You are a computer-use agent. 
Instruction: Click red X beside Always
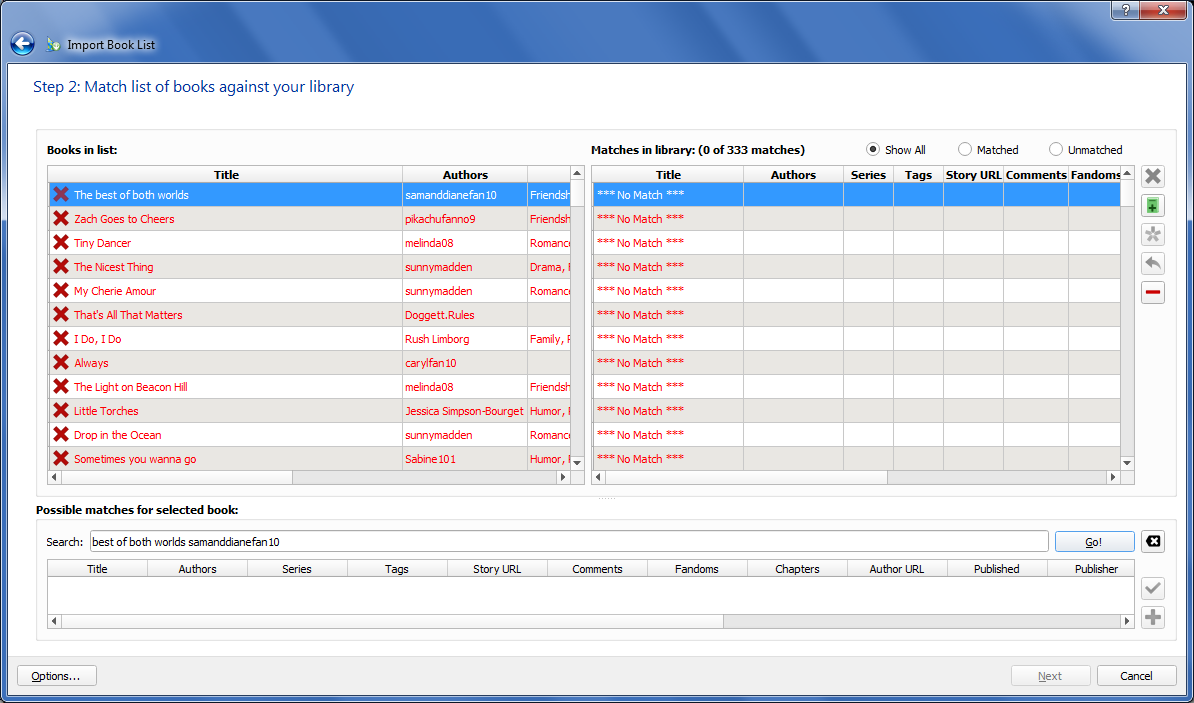[x=61, y=363]
